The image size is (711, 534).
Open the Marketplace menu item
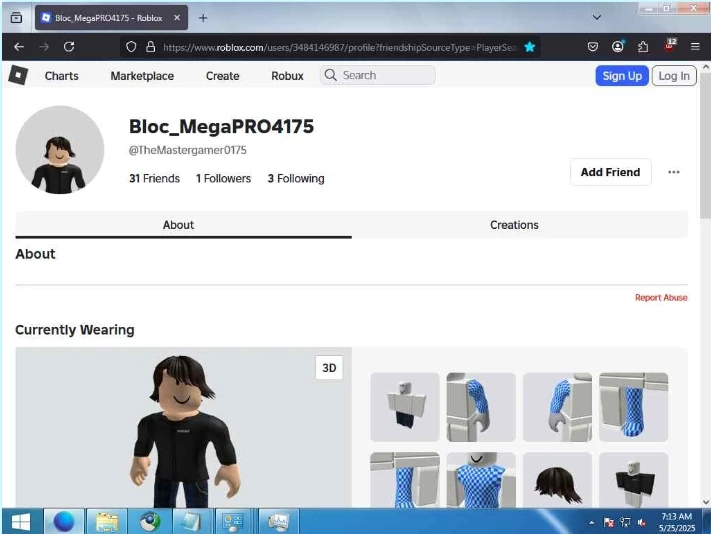(x=142, y=76)
